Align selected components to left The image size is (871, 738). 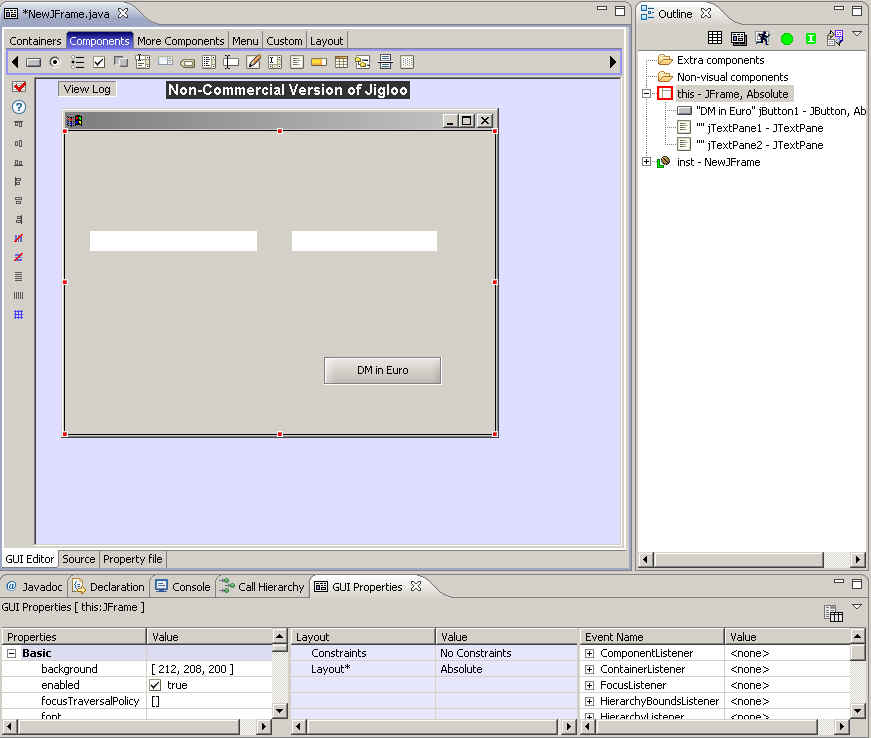(x=18, y=181)
